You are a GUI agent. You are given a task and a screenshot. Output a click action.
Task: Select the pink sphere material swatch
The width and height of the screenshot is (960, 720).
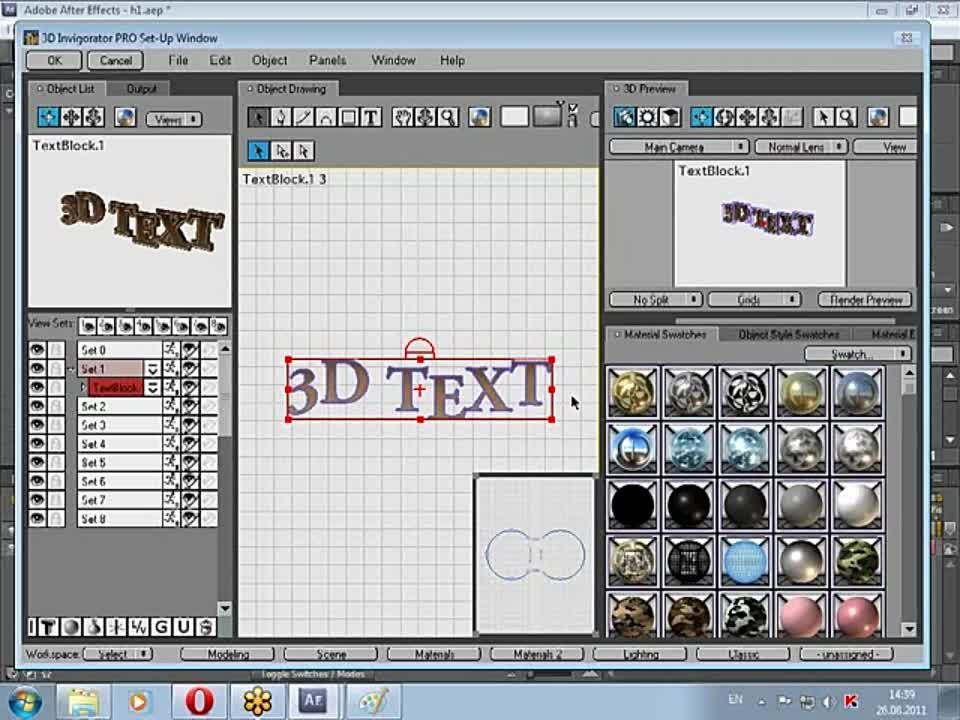coord(802,617)
